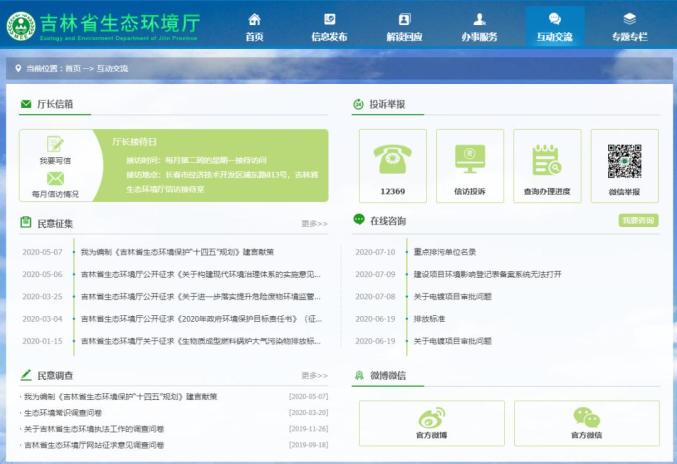Image resolution: width=677 pixels, height=464 pixels.
Task: Click the 12369 telephone hotline icon
Action: click(x=392, y=158)
